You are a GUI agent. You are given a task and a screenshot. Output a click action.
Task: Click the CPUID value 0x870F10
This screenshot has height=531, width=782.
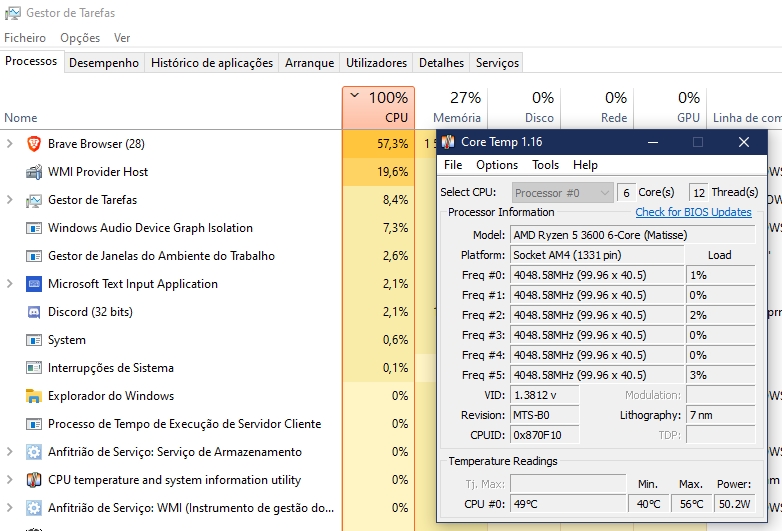pos(545,435)
